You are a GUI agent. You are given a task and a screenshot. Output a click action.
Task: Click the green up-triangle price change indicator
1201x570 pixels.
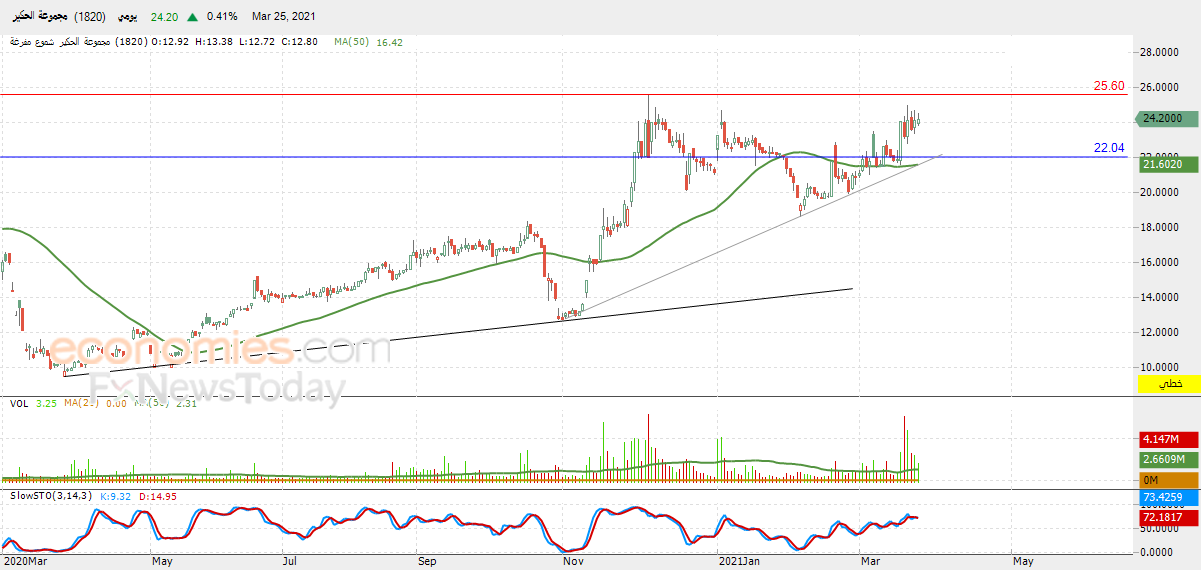192,17
